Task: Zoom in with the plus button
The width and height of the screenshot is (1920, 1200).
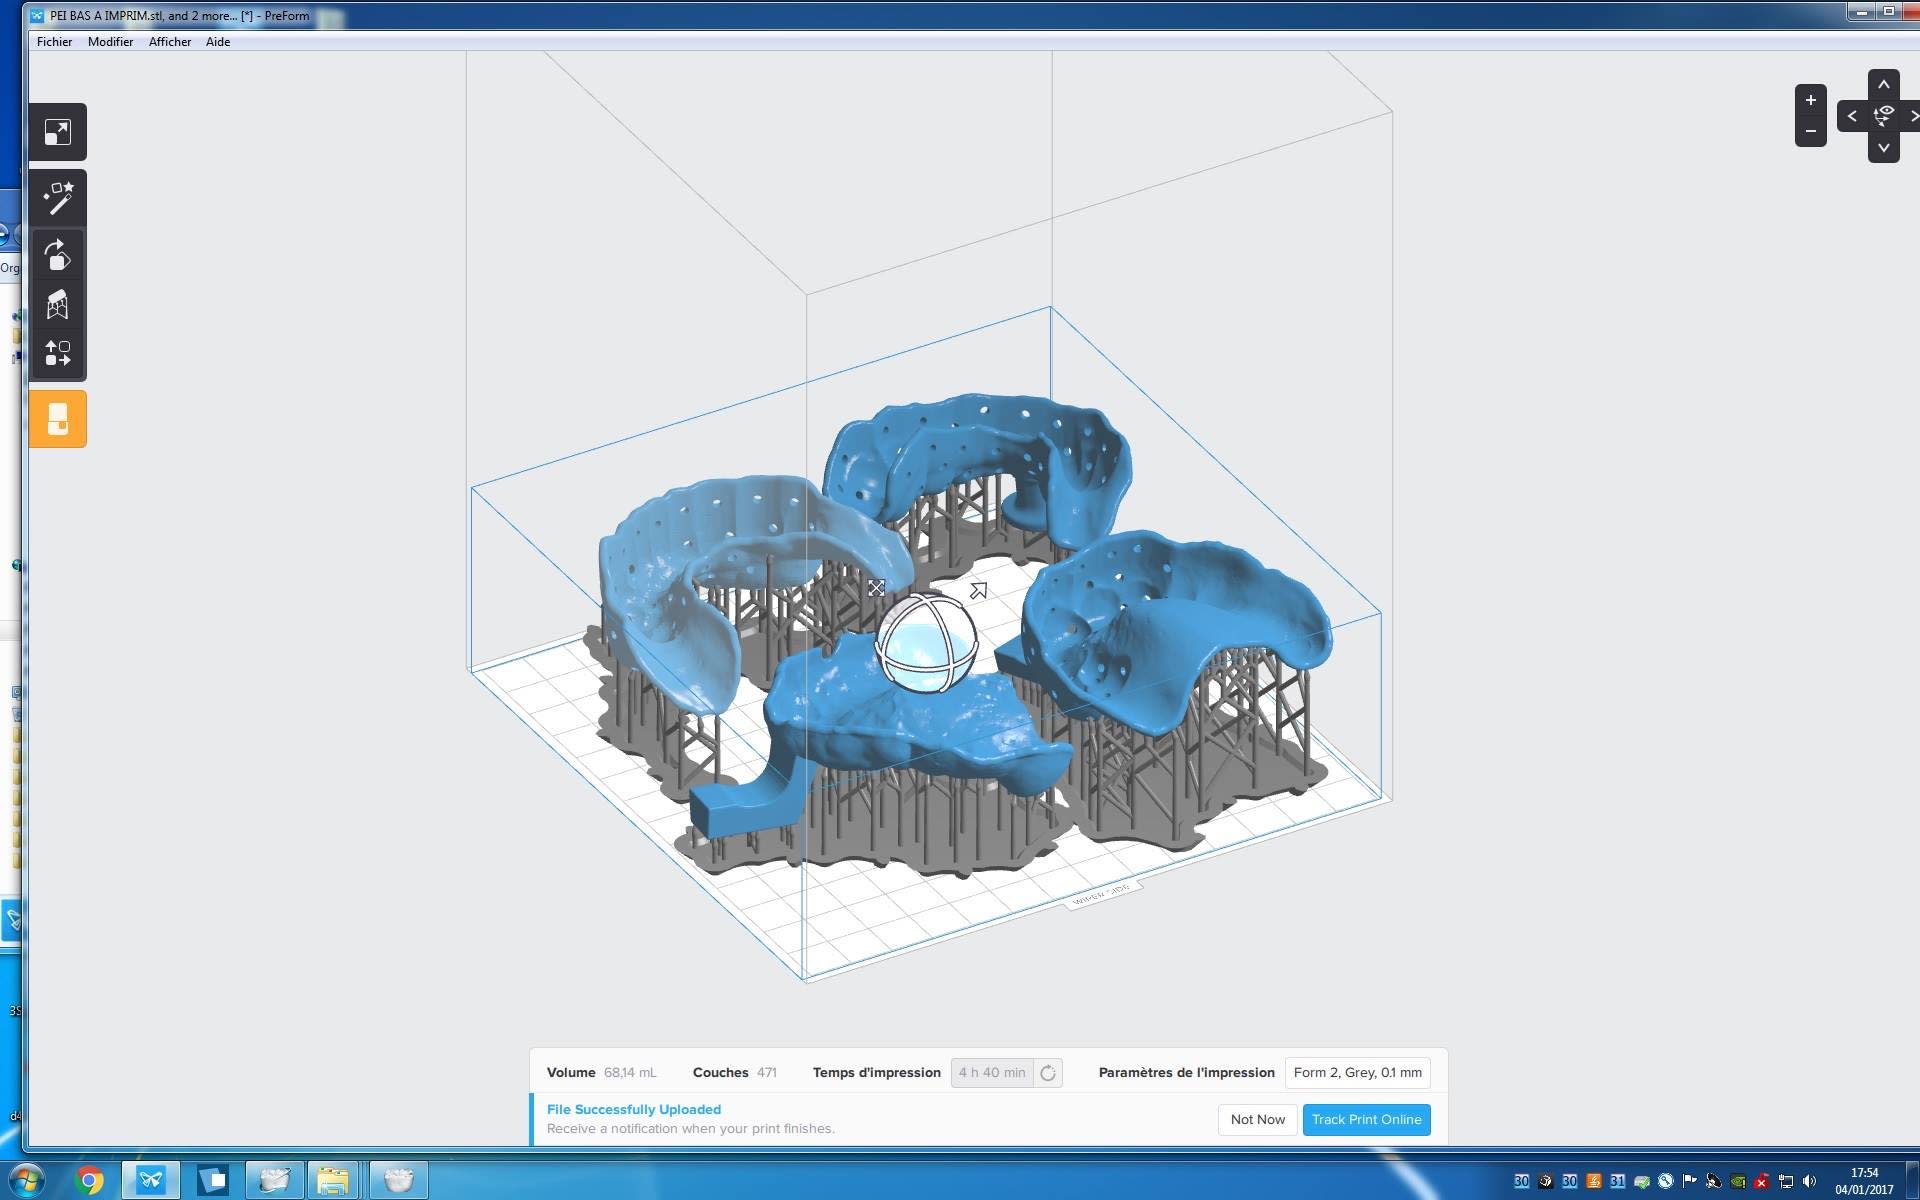Action: click(x=1810, y=100)
